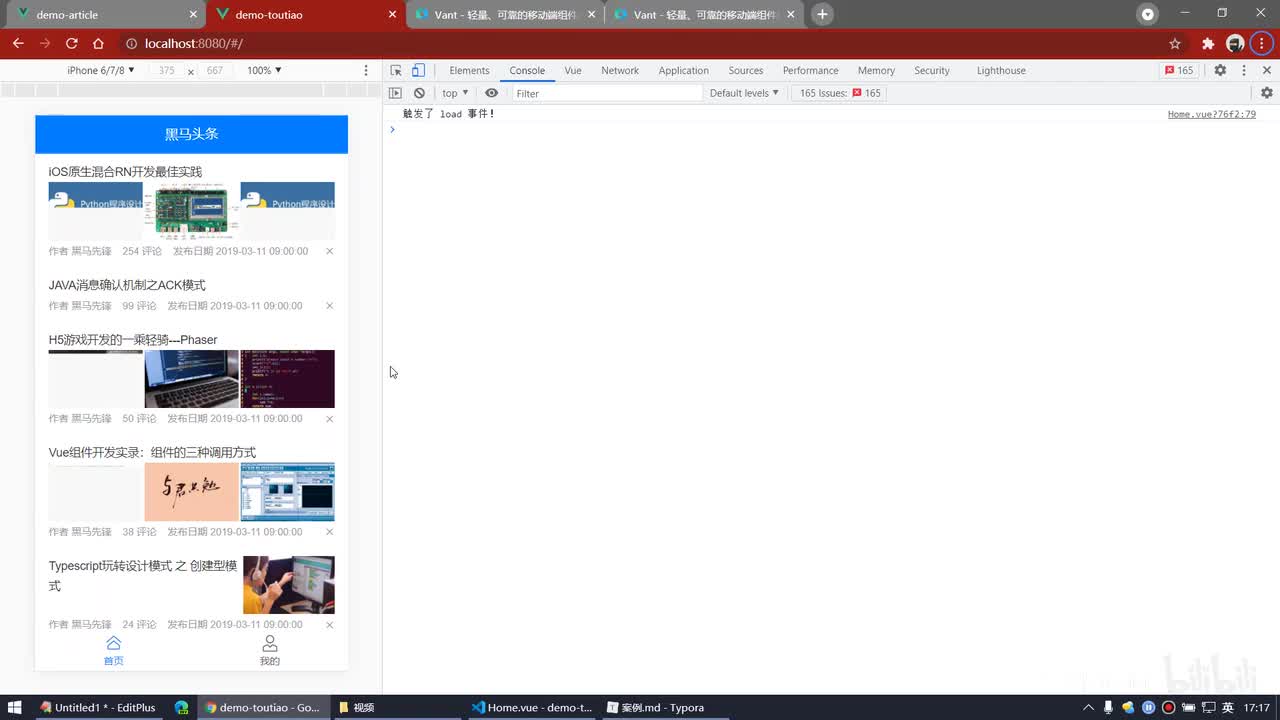
Task: Open a new browser tab
Action: (822, 14)
